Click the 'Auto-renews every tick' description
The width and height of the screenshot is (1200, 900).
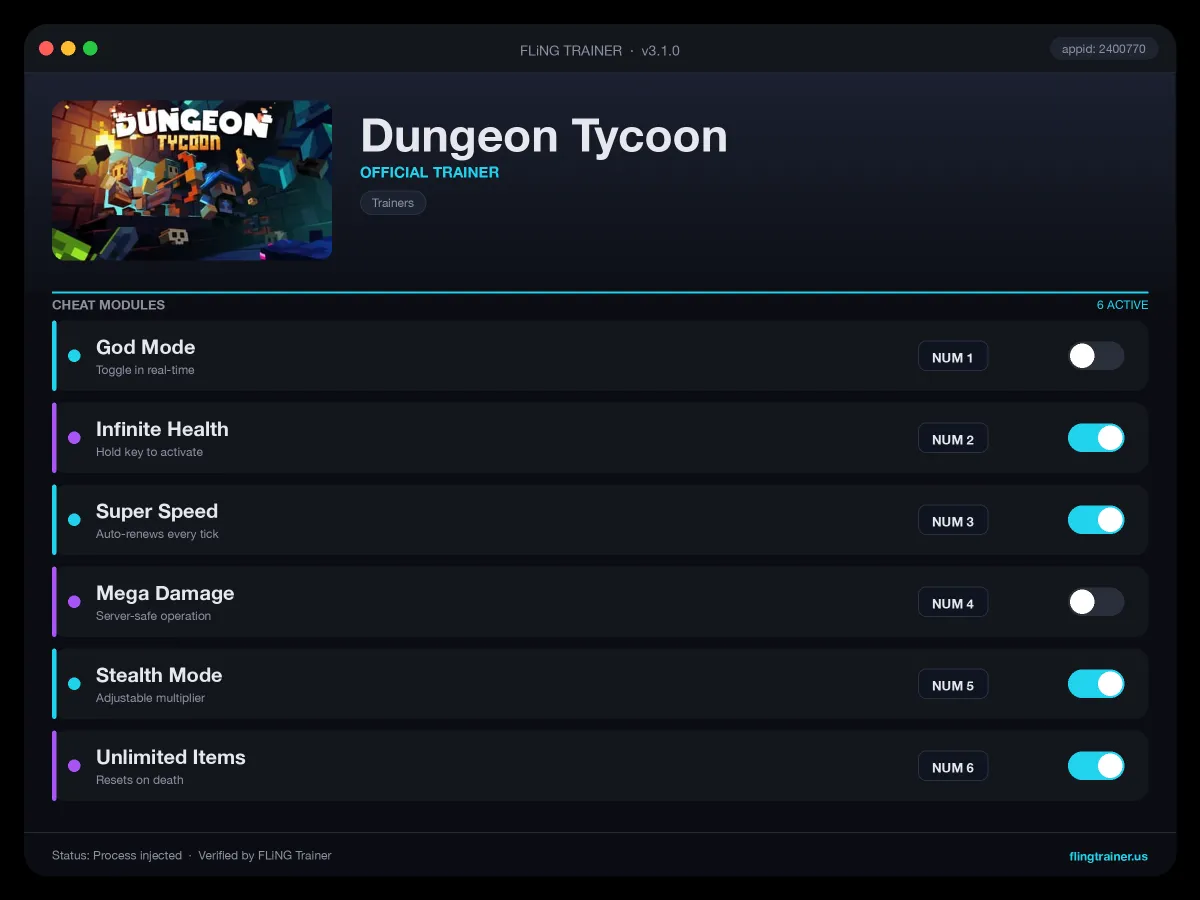(x=157, y=534)
